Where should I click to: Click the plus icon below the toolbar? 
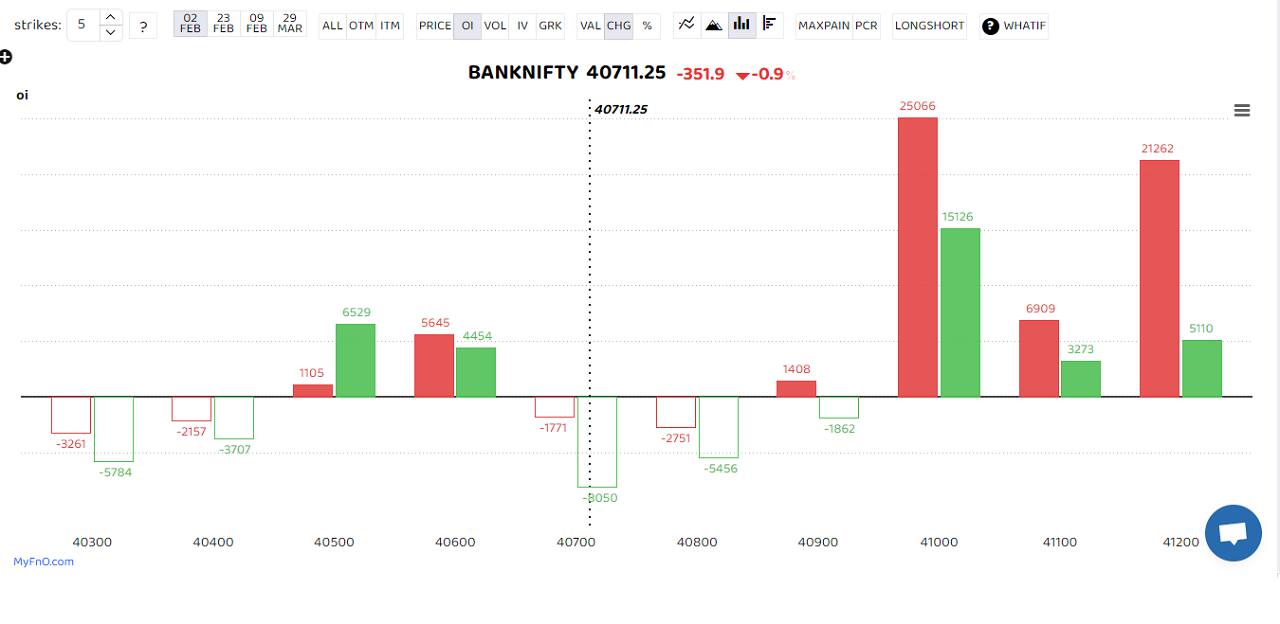click(x=7, y=57)
